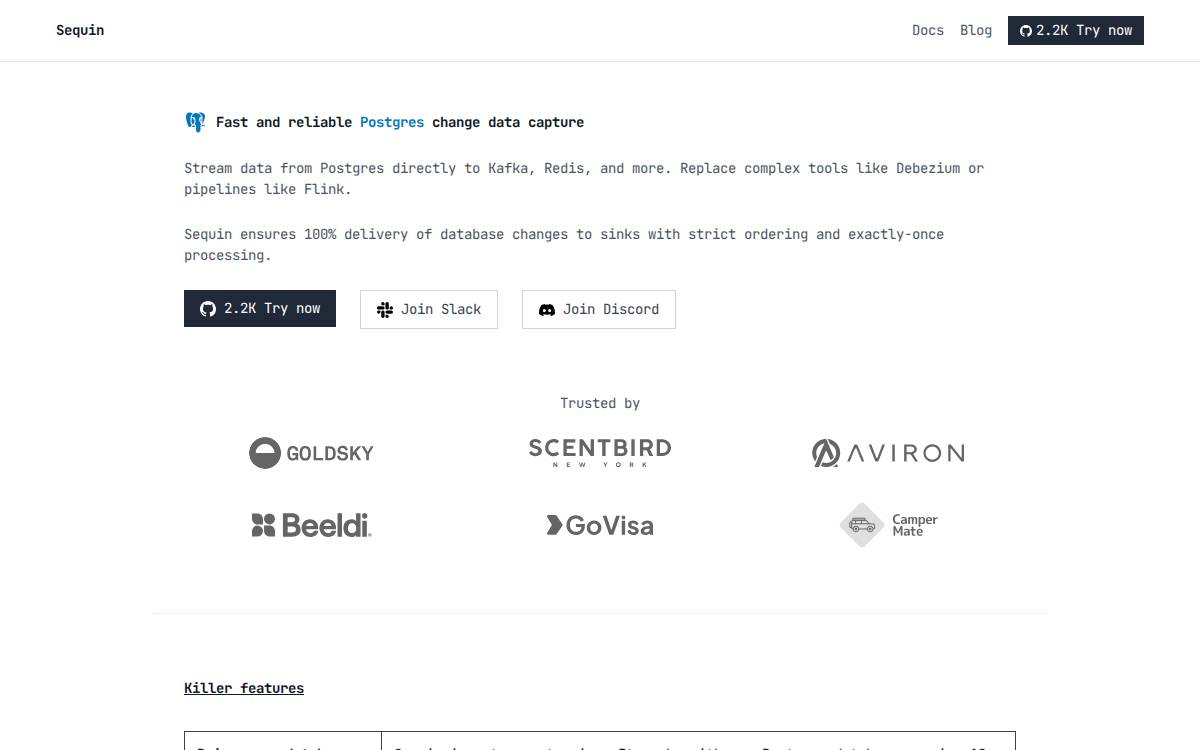
Task: Click the GitHub icon in main Try now button
Action: (x=208, y=309)
